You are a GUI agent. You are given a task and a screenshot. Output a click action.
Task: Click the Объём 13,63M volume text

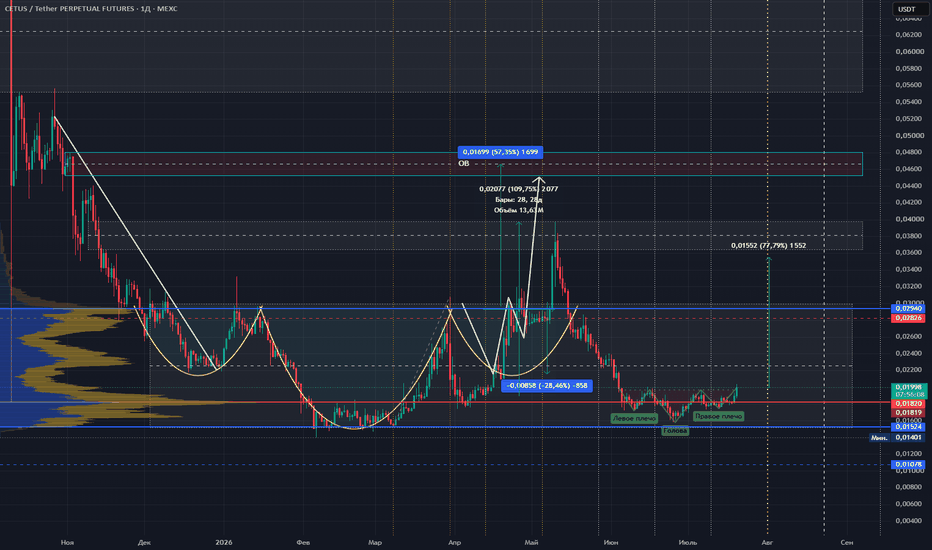(x=518, y=210)
